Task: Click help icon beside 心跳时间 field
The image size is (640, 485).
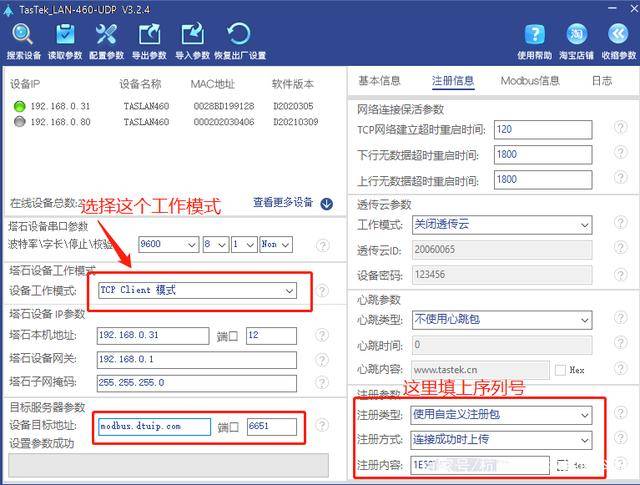Action: [620, 343]
